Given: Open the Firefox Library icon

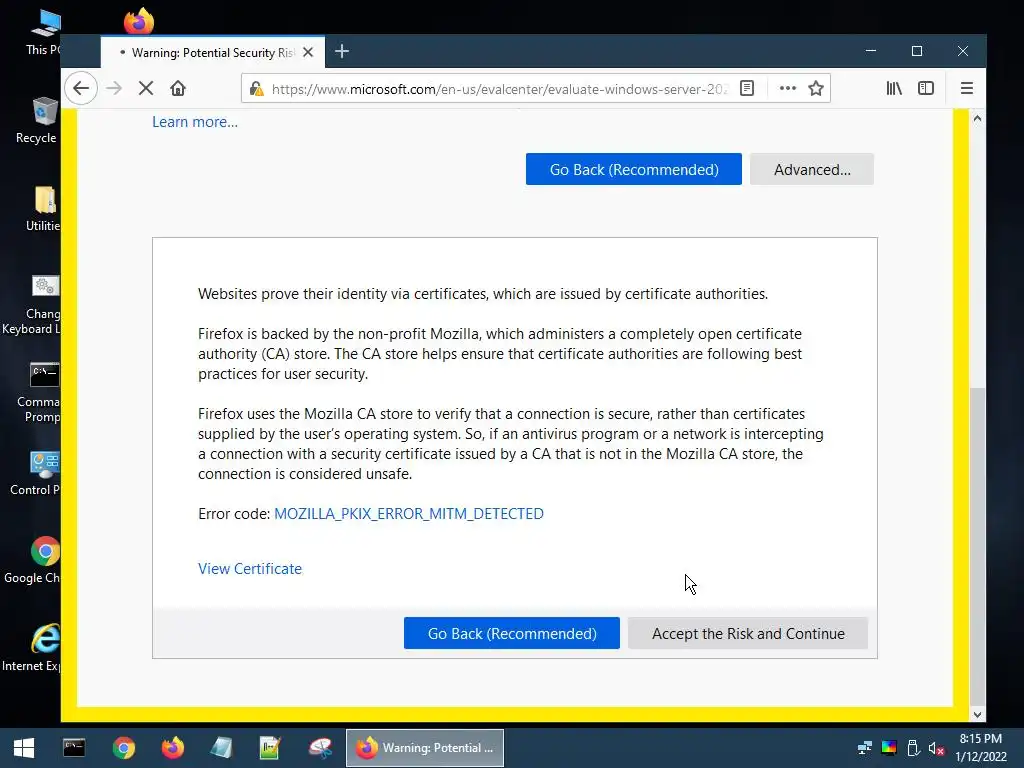Looking at the screenshot, I should click(x=894, y=88).
